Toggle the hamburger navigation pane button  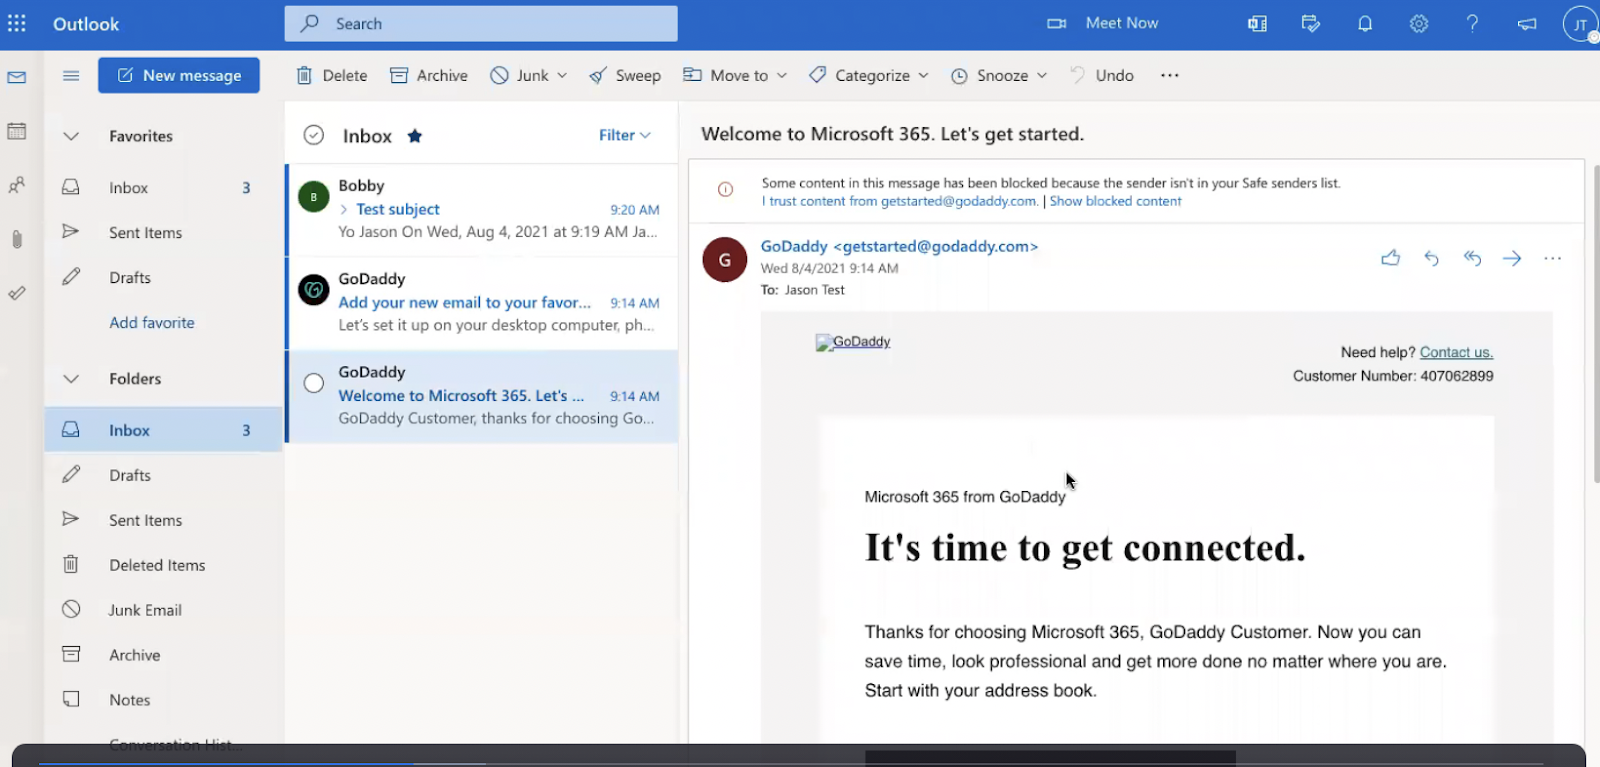pyautogui.click(x=71, y=75)
